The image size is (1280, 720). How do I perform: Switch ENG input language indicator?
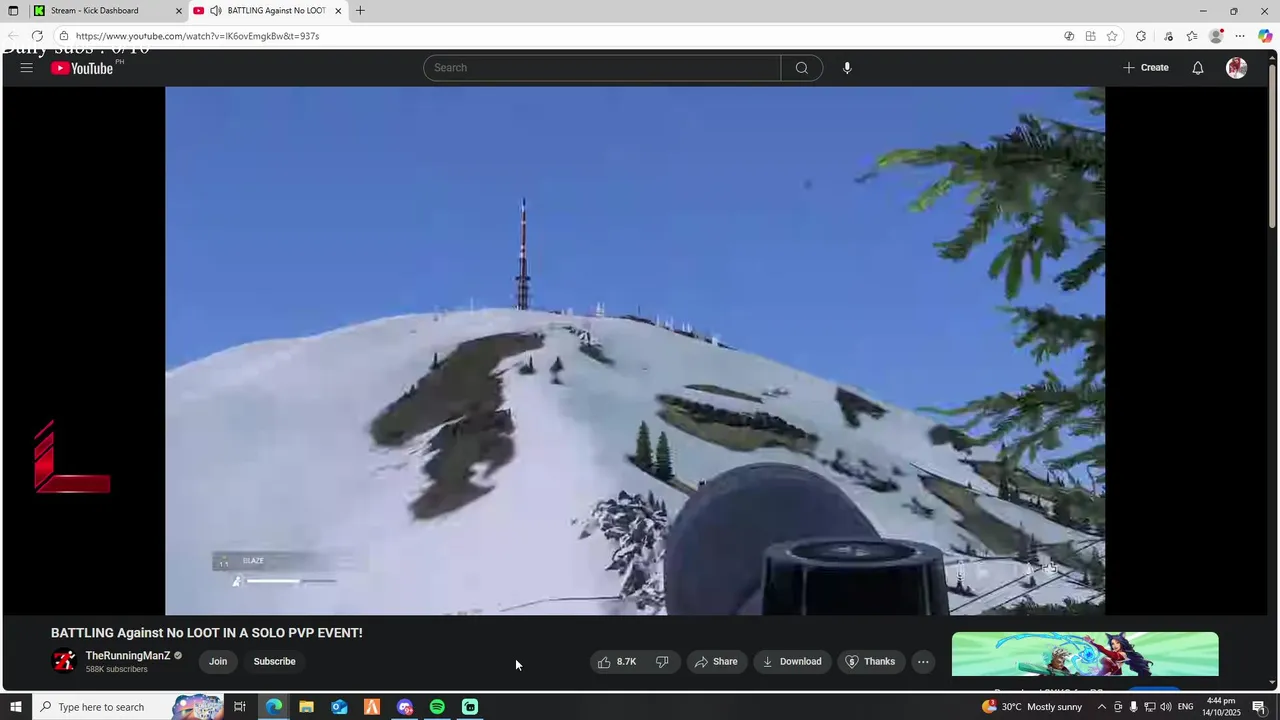(x=1185, y=707)
